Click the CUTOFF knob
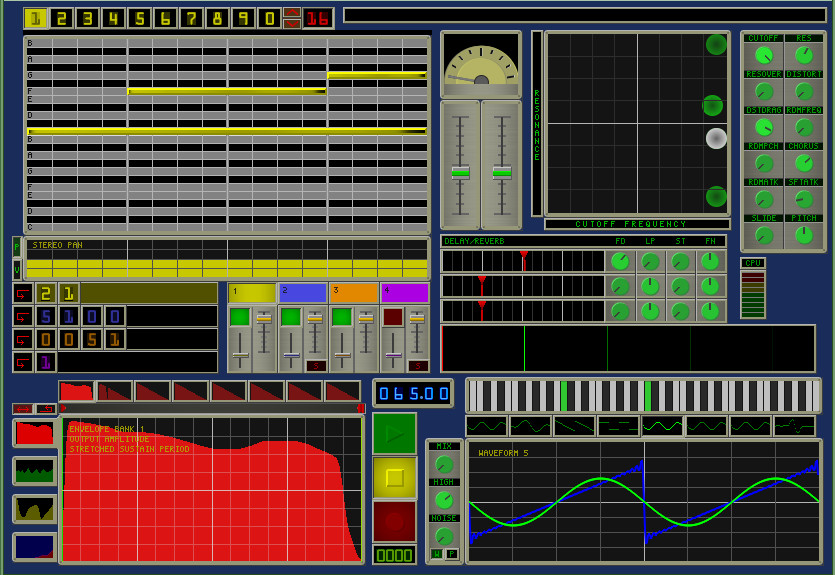This screenshot has height=575, width=835. point(764,55)
